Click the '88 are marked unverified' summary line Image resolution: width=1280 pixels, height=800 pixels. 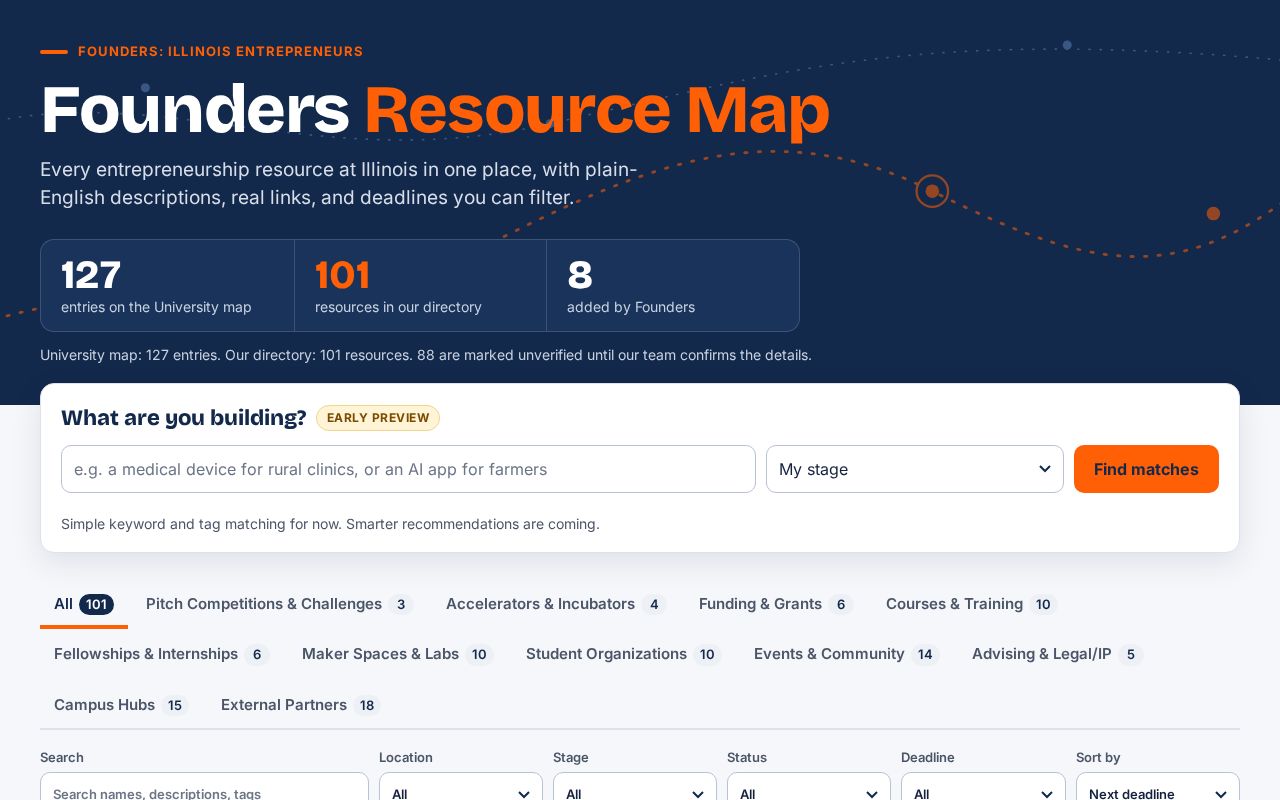(x=426, y=355)
